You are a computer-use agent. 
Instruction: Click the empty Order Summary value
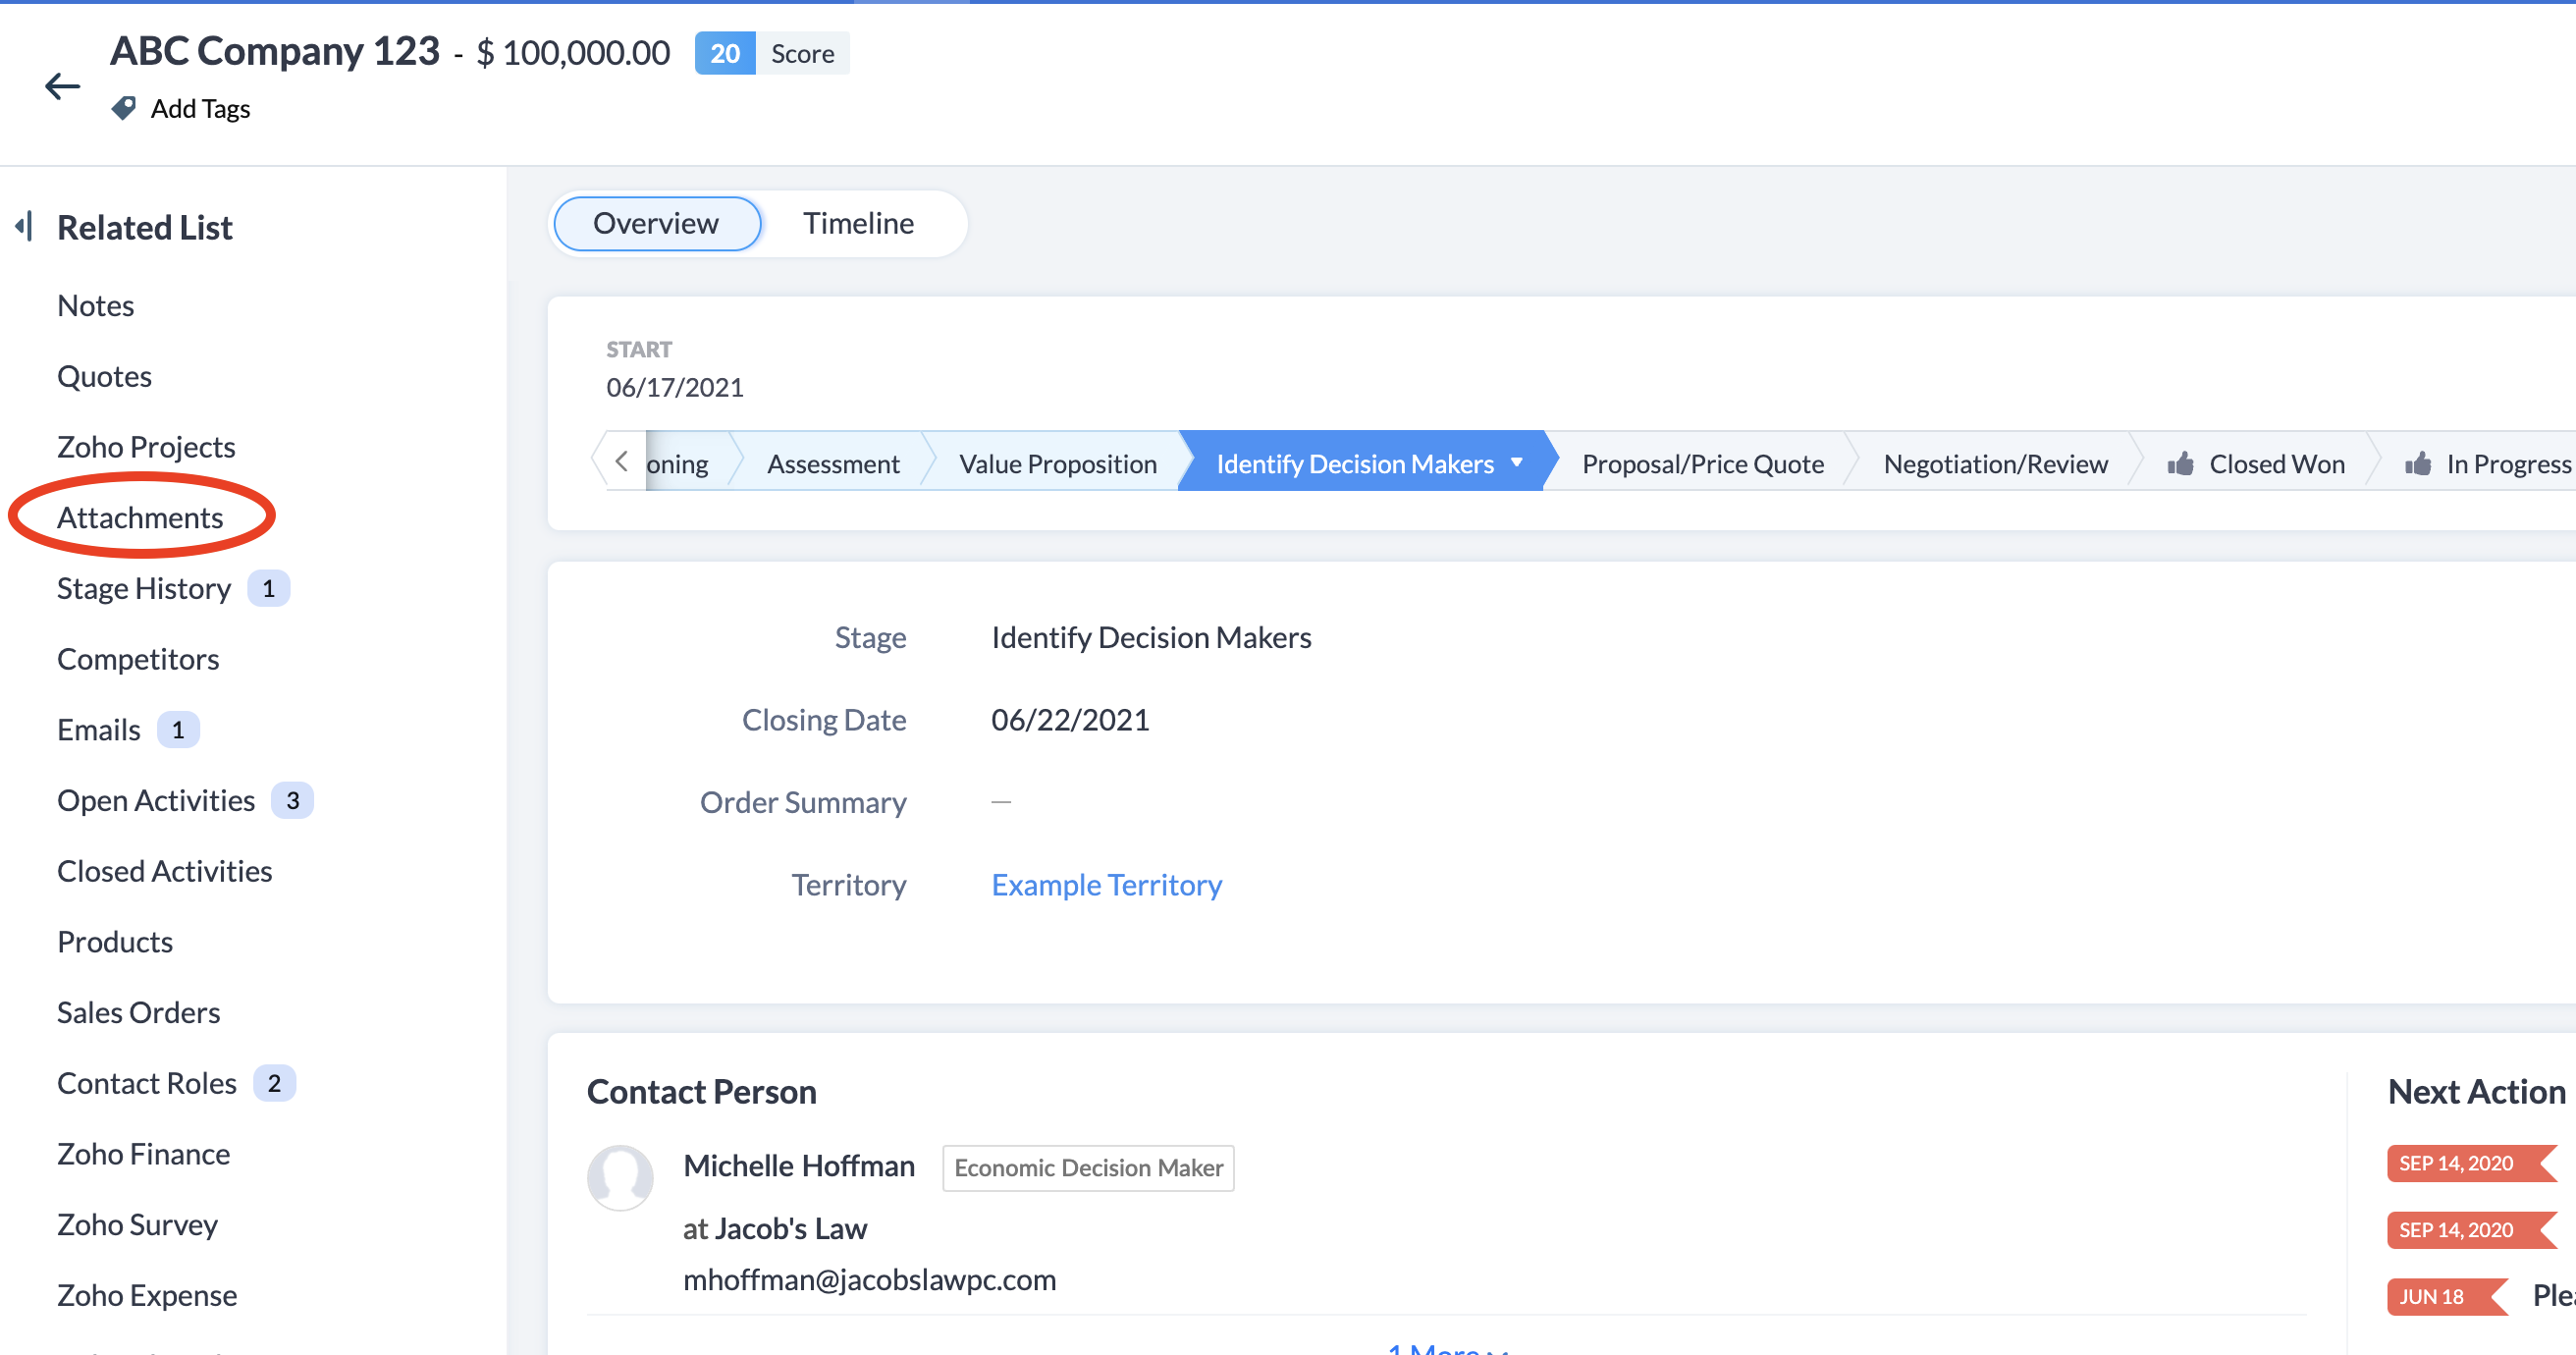pos(1001,802)
